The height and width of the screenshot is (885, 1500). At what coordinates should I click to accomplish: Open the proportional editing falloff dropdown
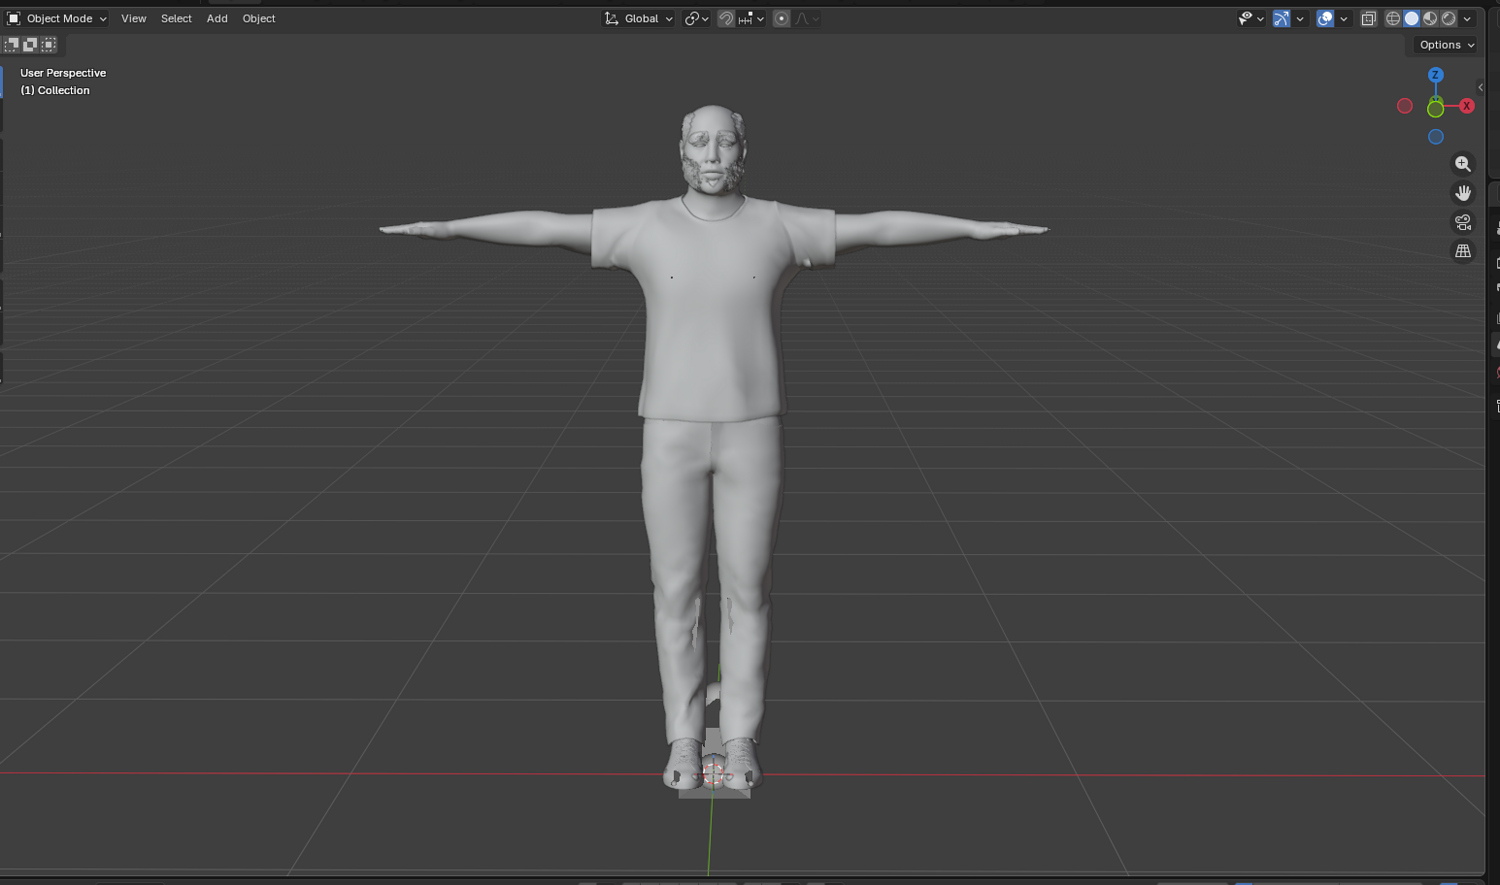pos(807,18)
